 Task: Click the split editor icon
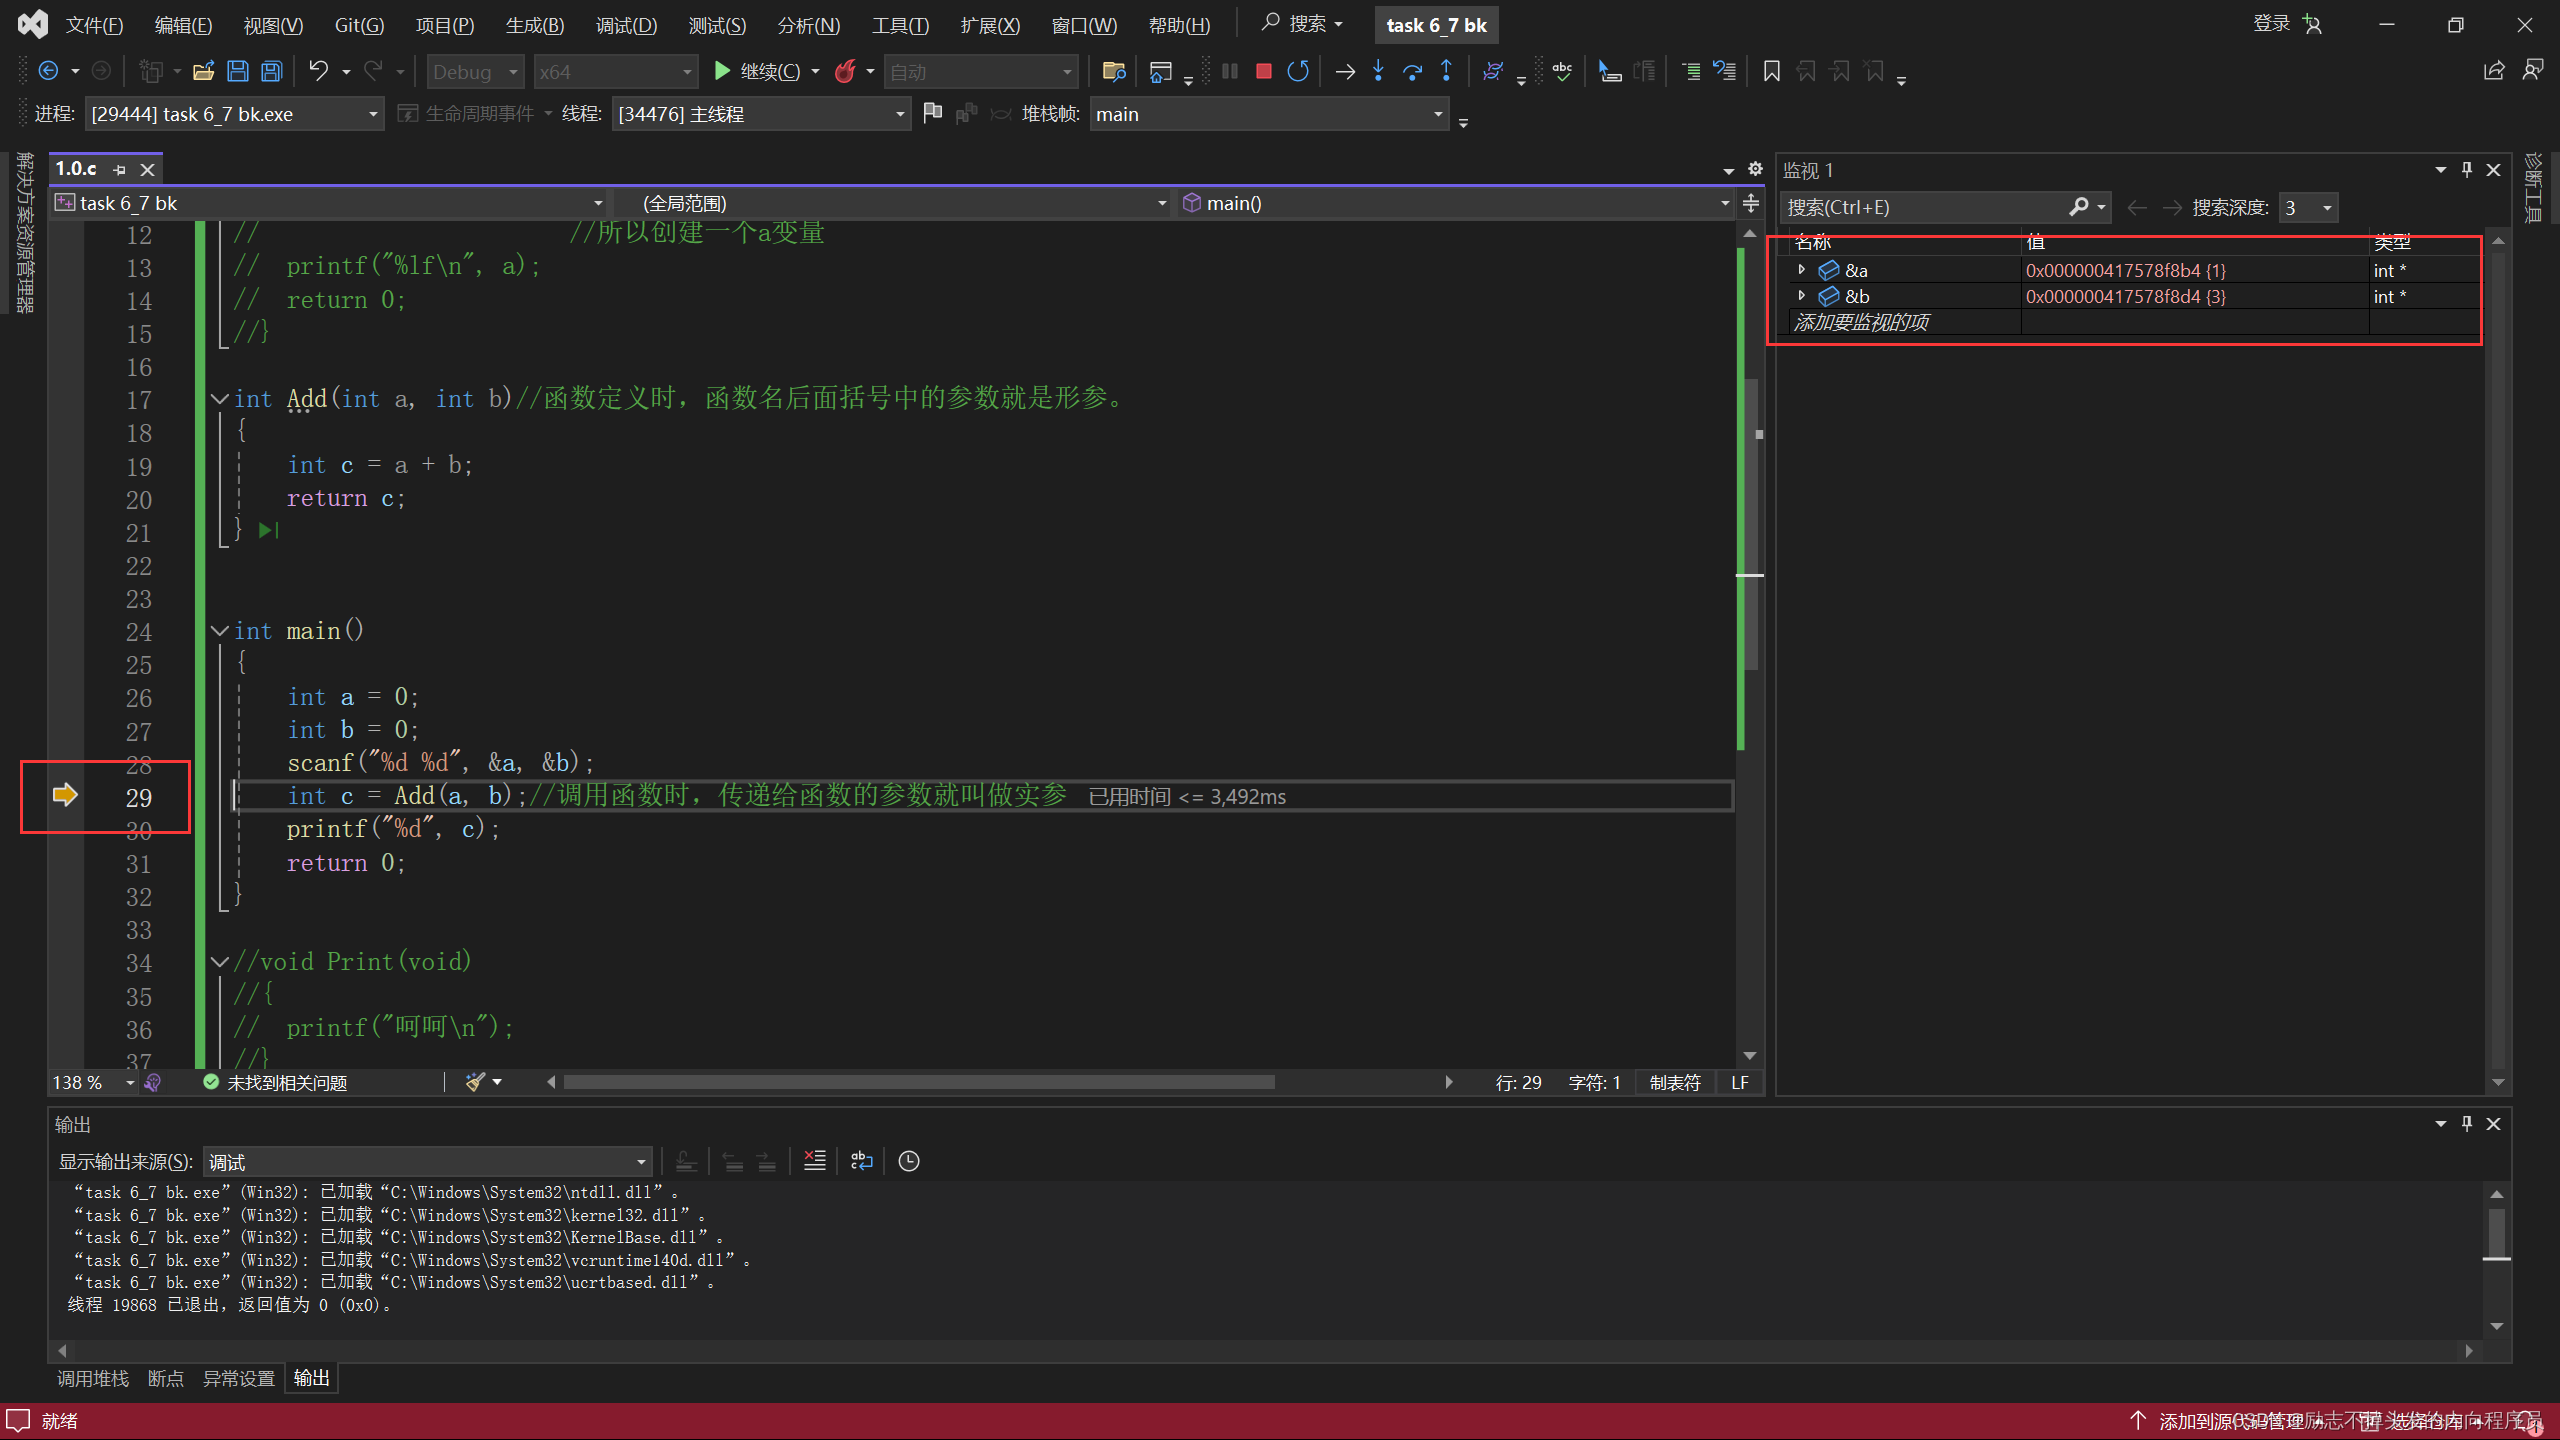1751,203
